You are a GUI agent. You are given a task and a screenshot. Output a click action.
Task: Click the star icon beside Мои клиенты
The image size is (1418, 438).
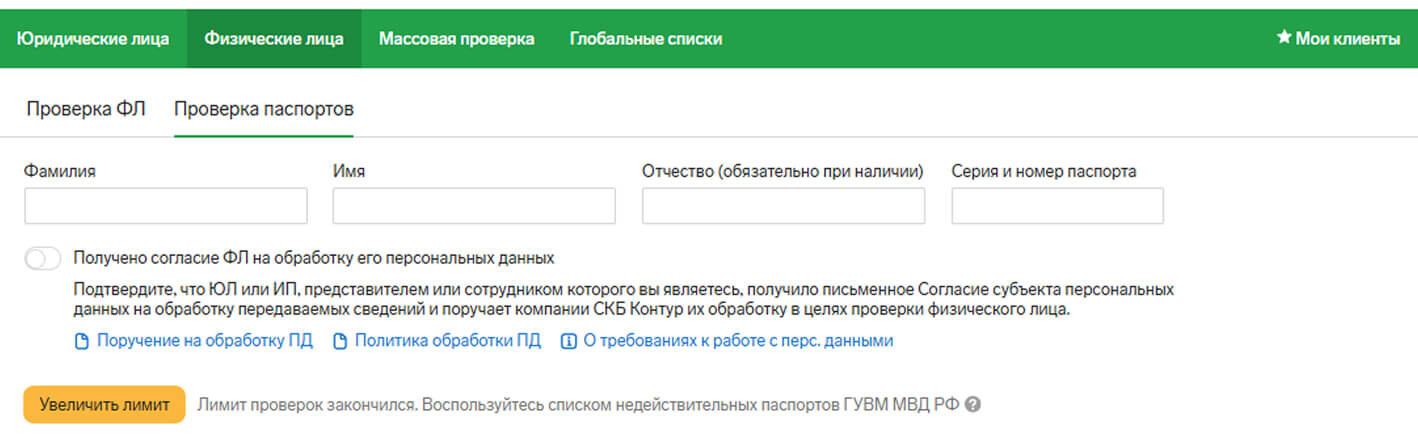[x=1284, y=38]
